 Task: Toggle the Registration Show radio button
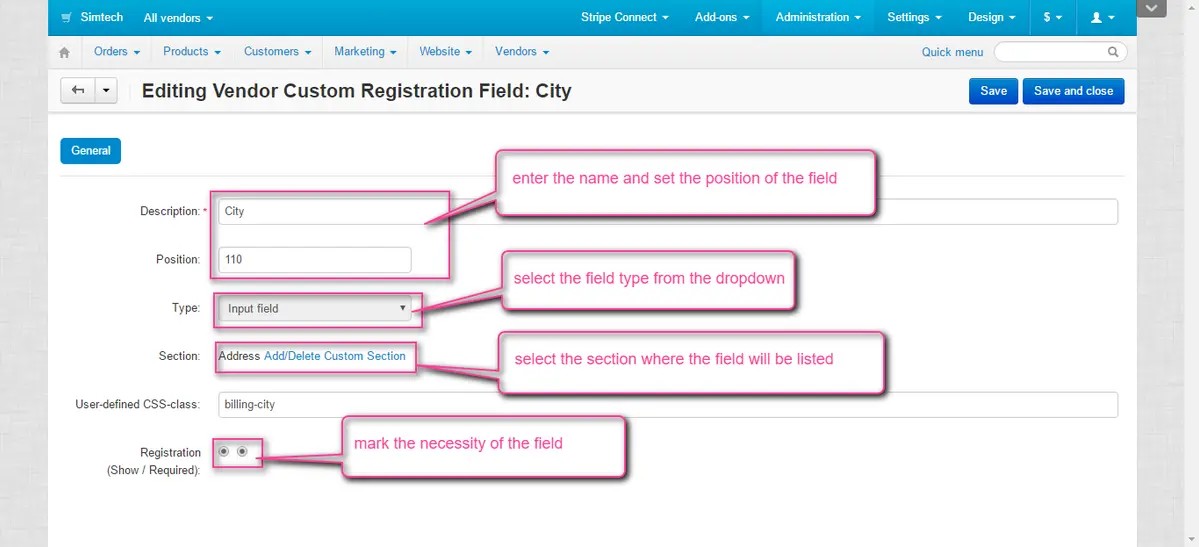(224, 452)
